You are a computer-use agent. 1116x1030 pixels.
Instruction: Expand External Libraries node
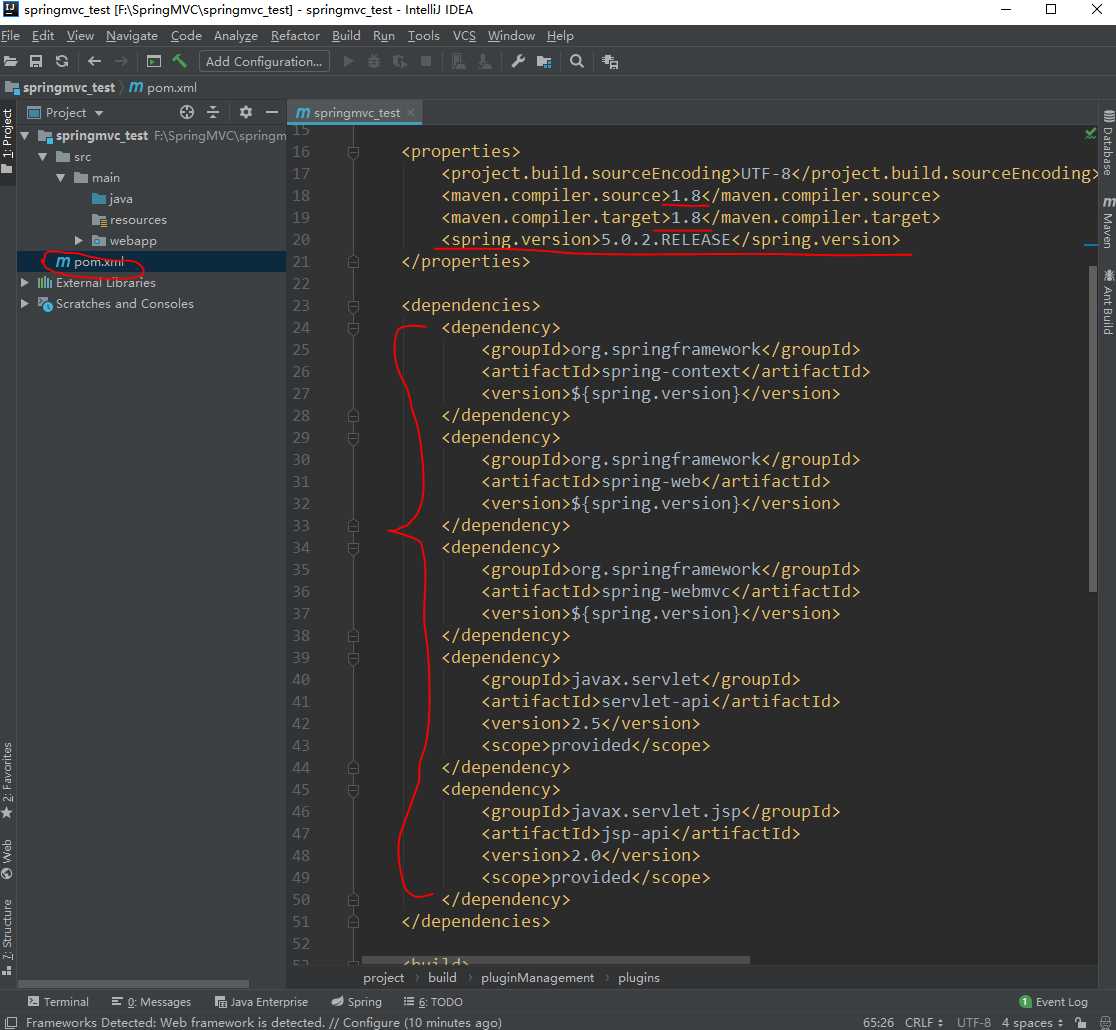(25, 283)
